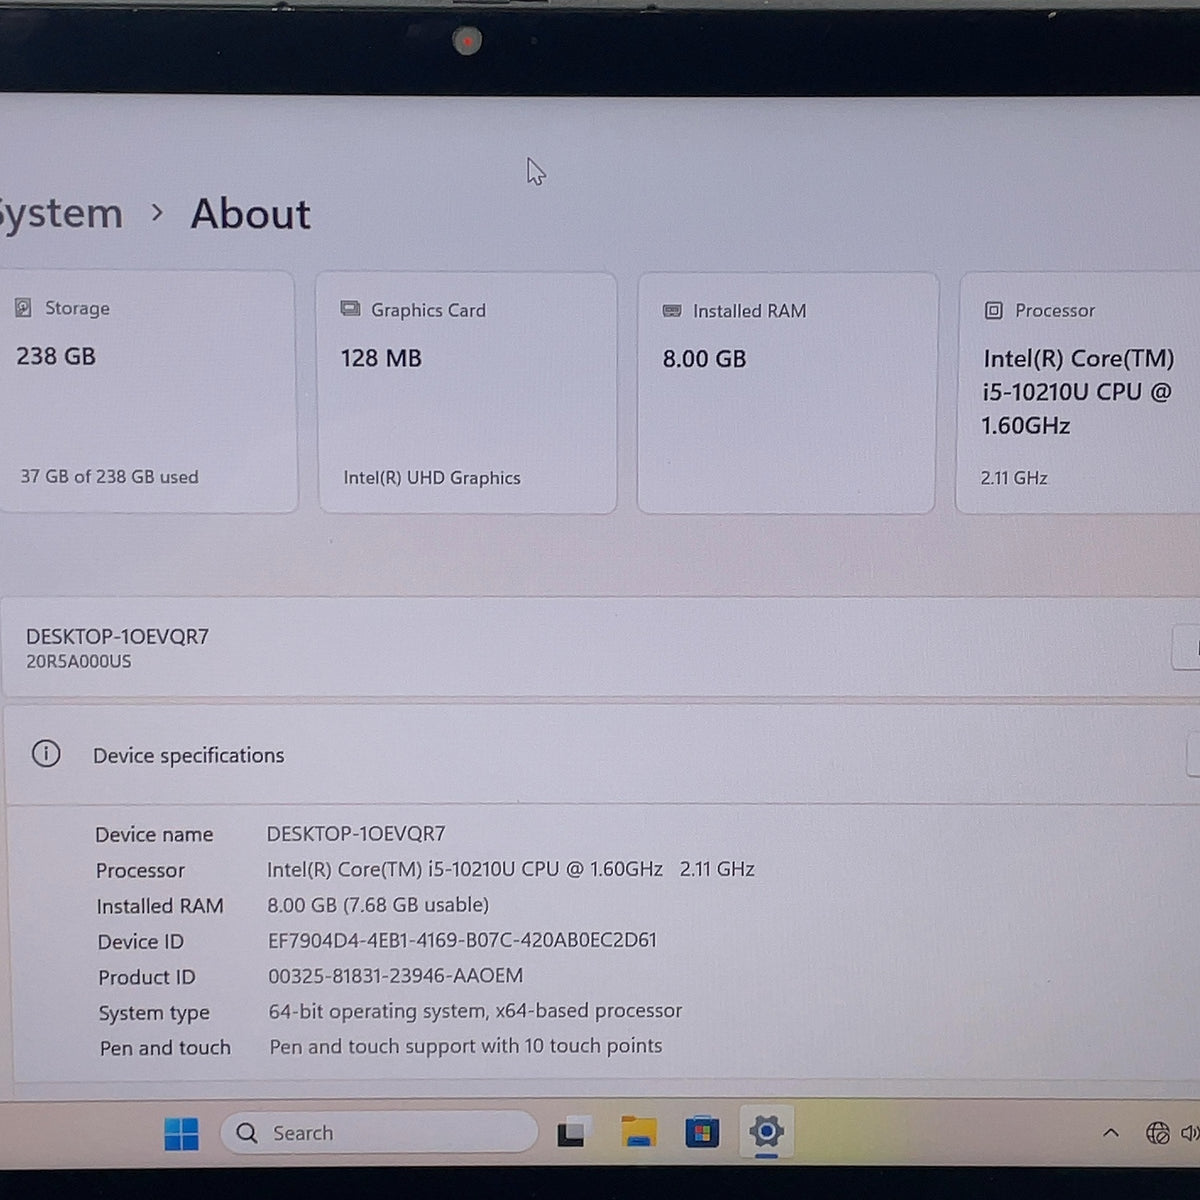Click the 37 GB of 238 GB used text
1200x1200 pixels.
pyautogui.click(x=109, y=477)
